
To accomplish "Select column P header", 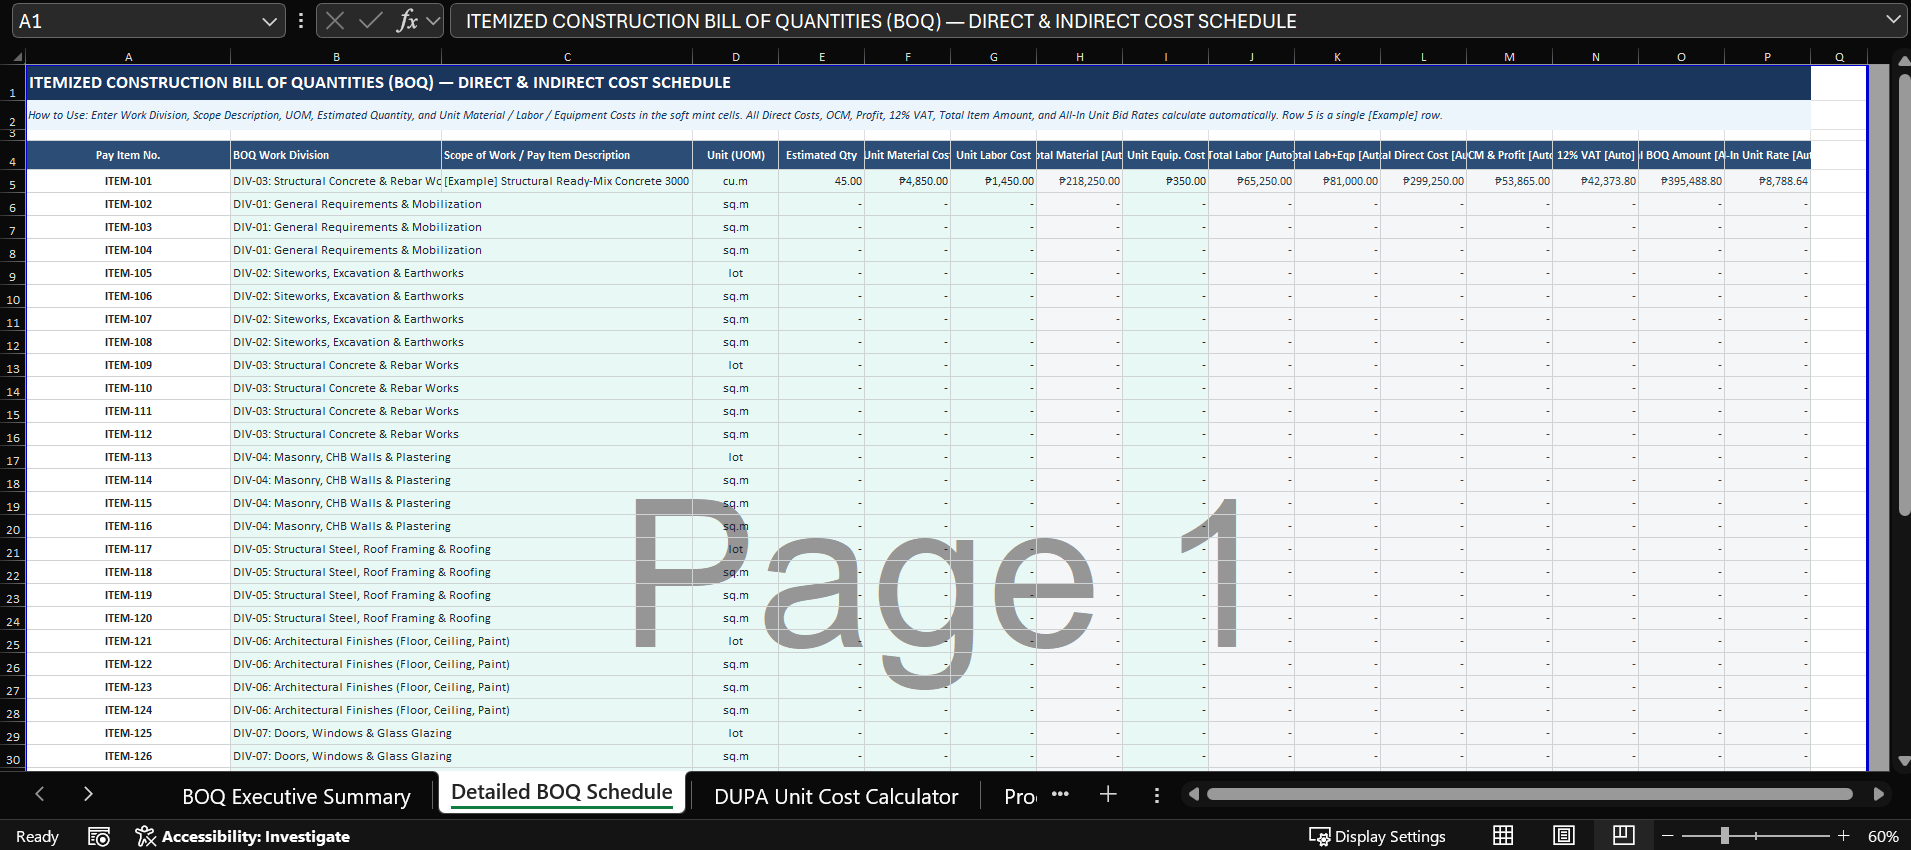I will pos(1767,57).
